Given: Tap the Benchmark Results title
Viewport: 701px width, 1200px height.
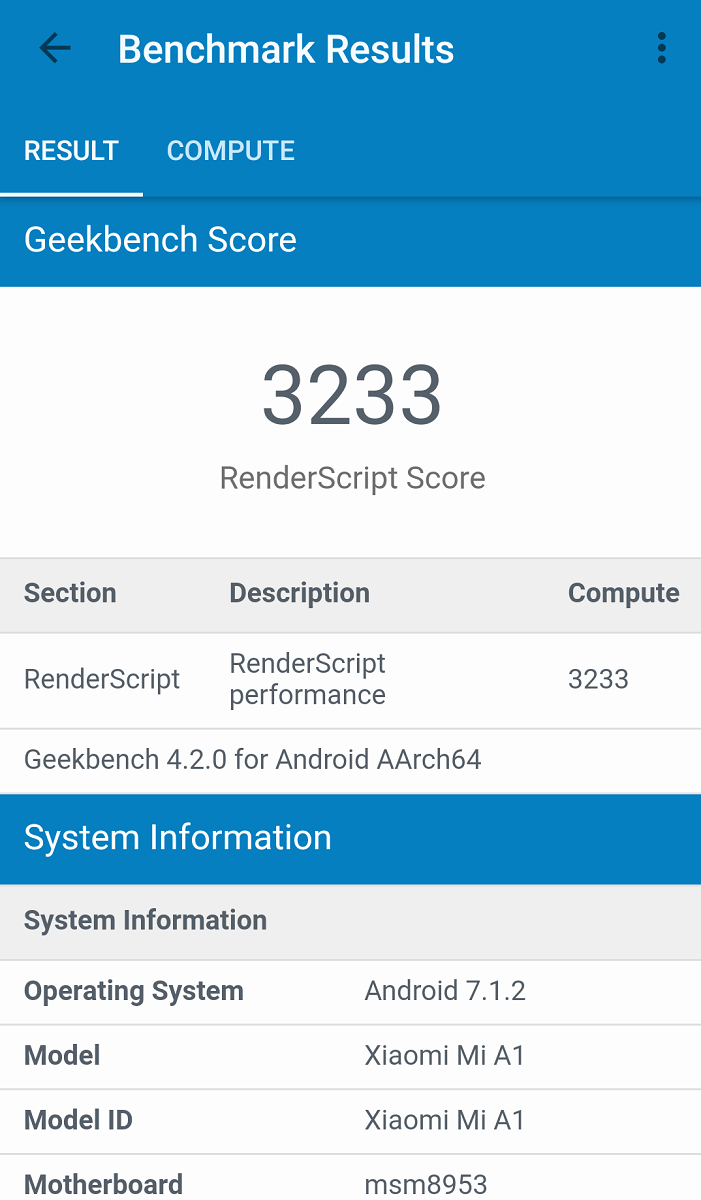Looking at the screenshot, I should (286, 49).
